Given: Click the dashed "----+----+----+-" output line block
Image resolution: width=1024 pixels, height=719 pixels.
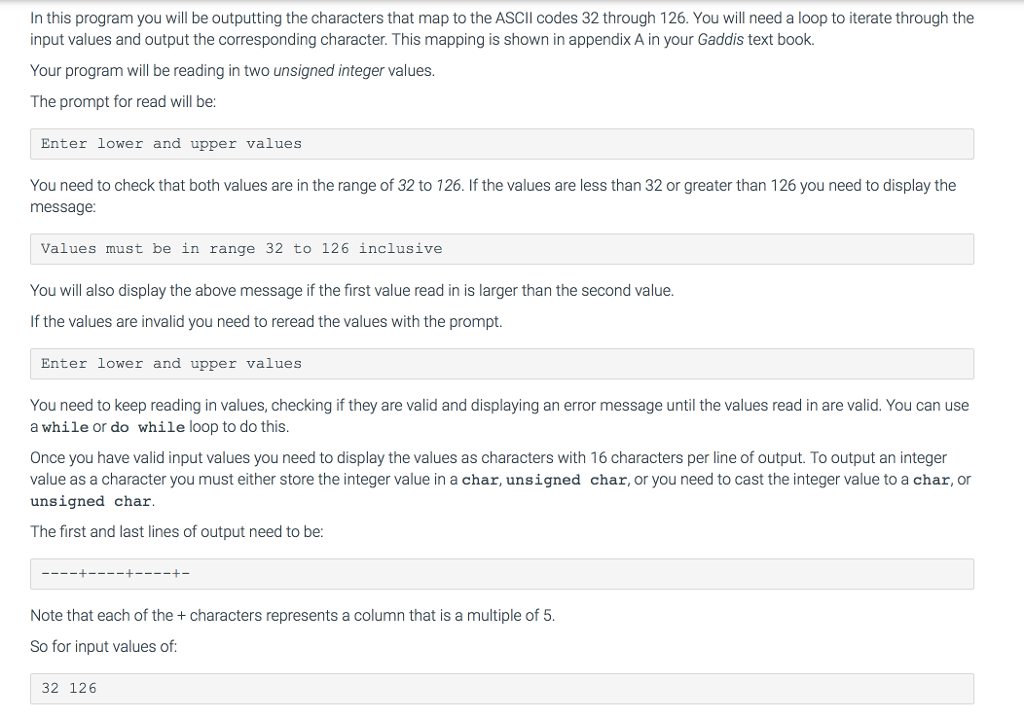Looking at the screenshot, I should pyautogui.click(x=502, y=573).
